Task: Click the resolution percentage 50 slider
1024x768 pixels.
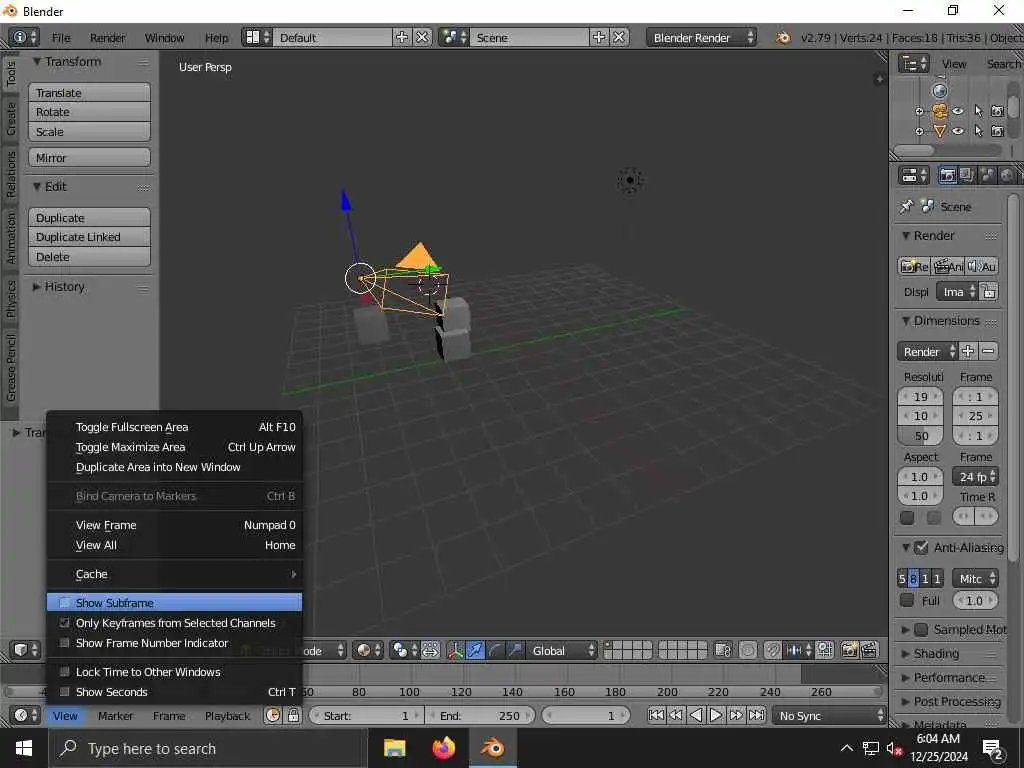Action: [920, 436]
